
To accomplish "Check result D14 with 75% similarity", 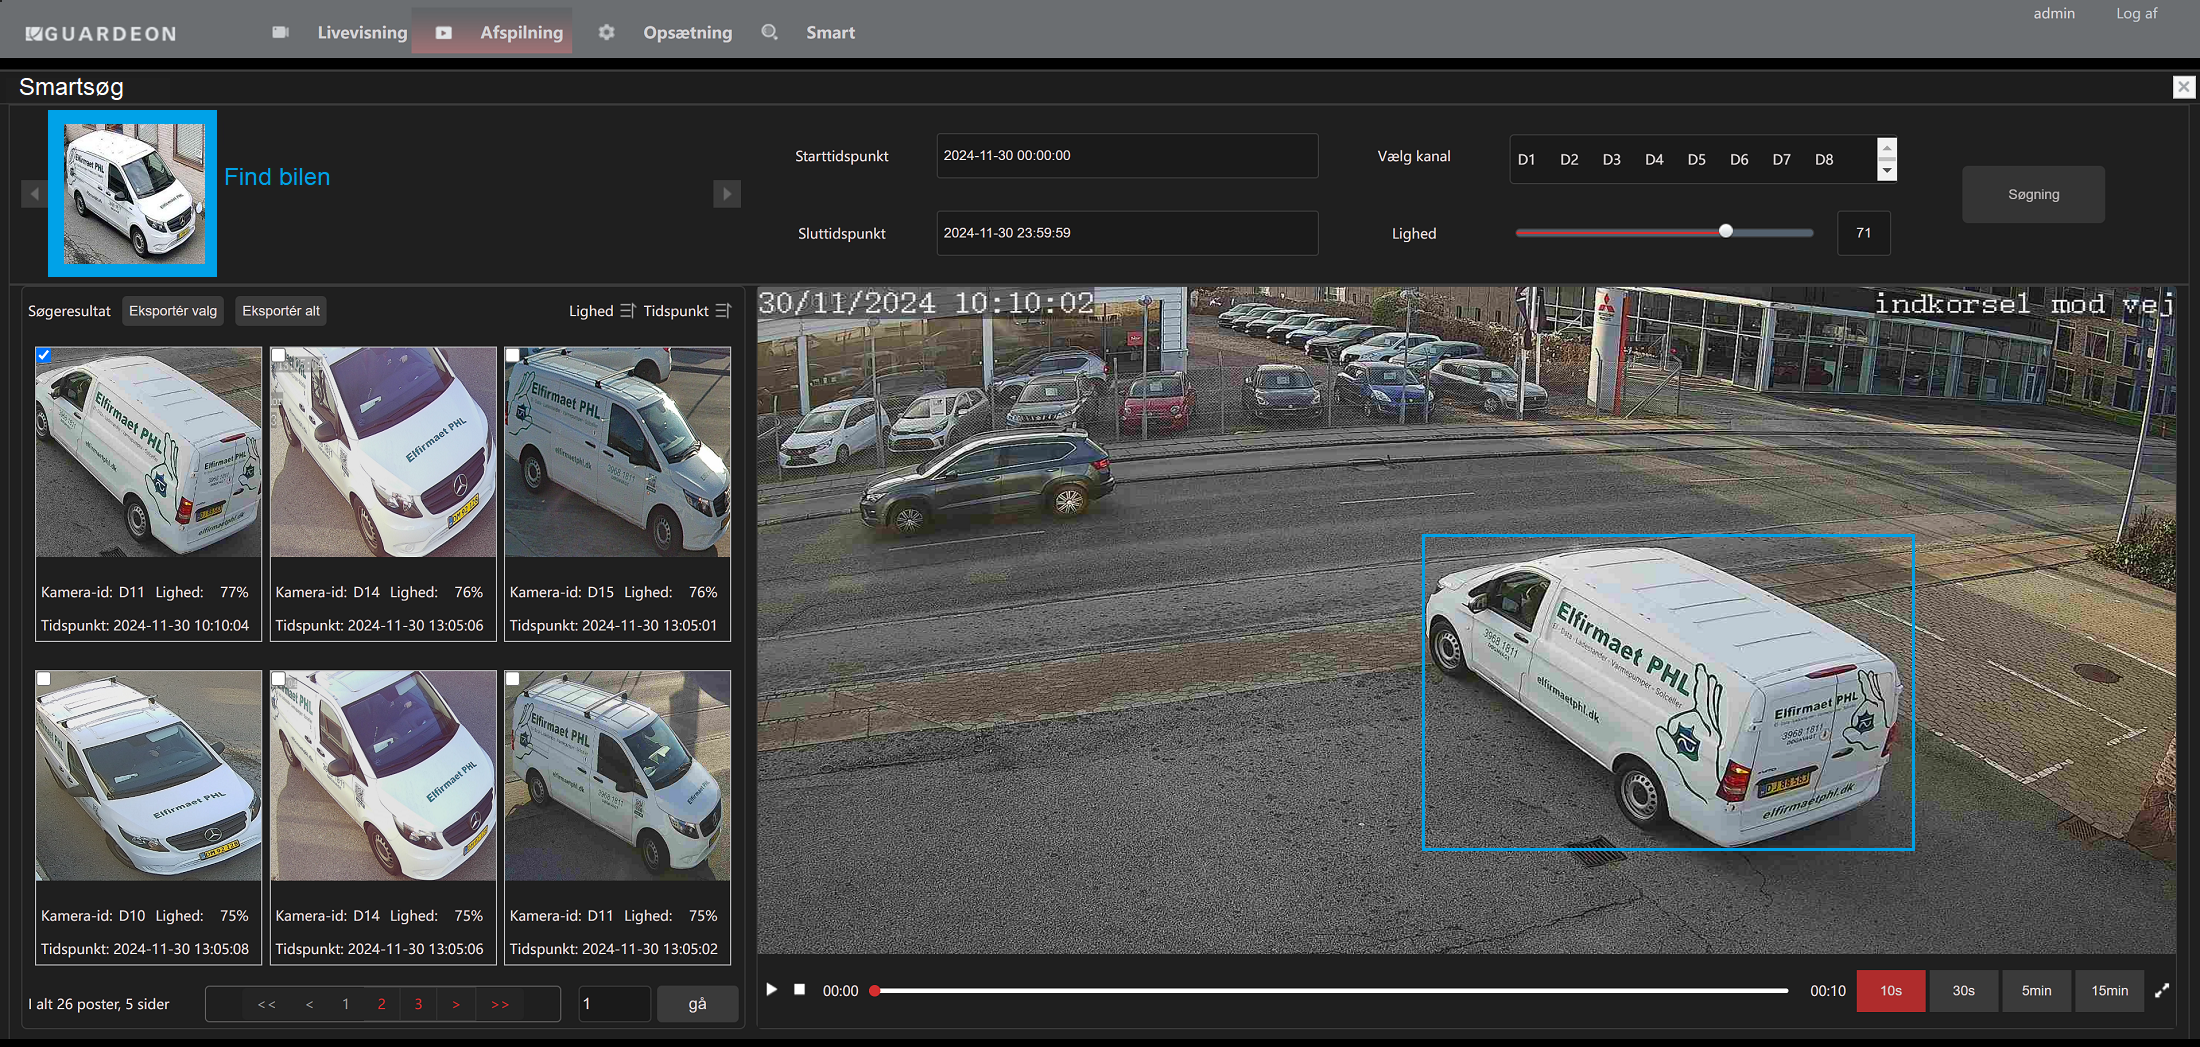I will tap(278, 678).
